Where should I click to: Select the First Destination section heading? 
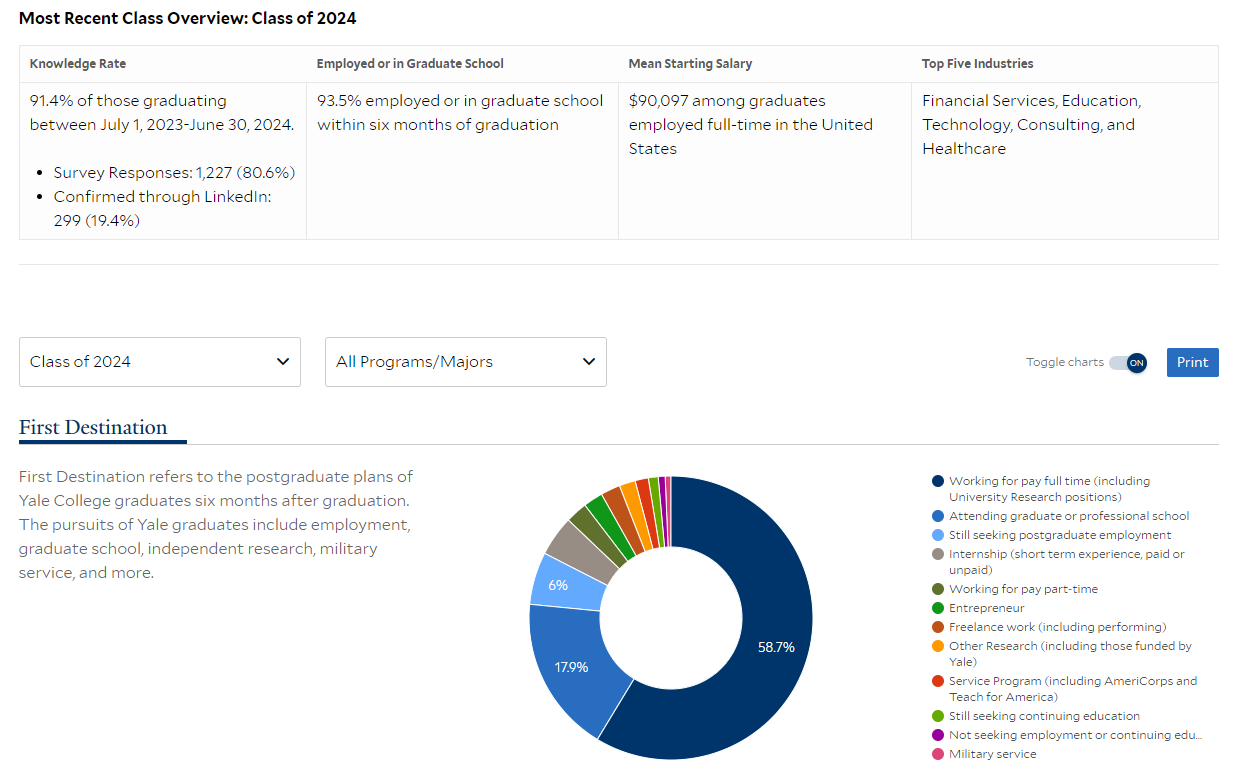tap(93, 428)
